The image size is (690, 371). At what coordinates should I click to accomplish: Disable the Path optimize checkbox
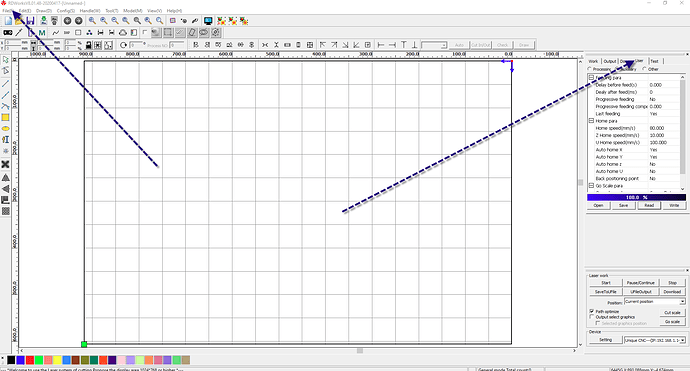tap(592, 311)
